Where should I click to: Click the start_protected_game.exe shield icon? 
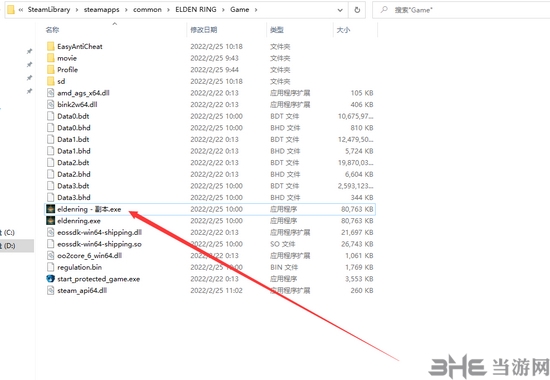(51, 279)
